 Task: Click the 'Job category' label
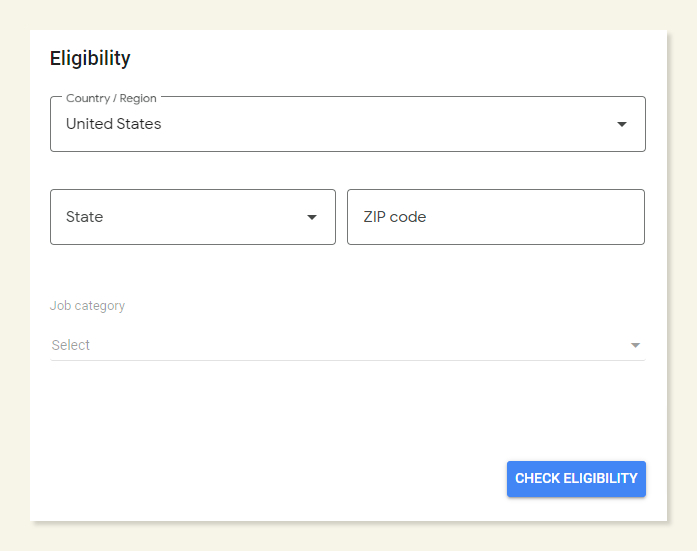pyautogui.click(x=87, y=306)
